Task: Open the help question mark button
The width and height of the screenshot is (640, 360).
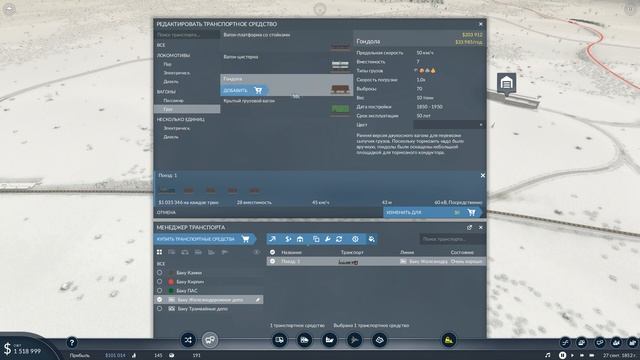Action: tap(72, 342)
